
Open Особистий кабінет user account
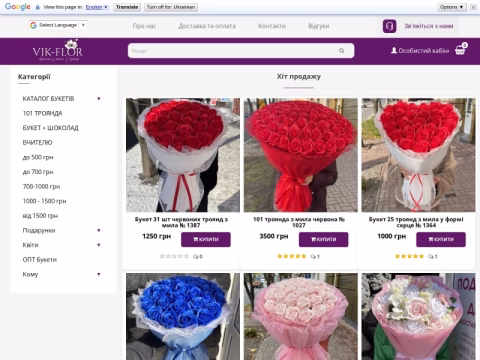(420, 51)
